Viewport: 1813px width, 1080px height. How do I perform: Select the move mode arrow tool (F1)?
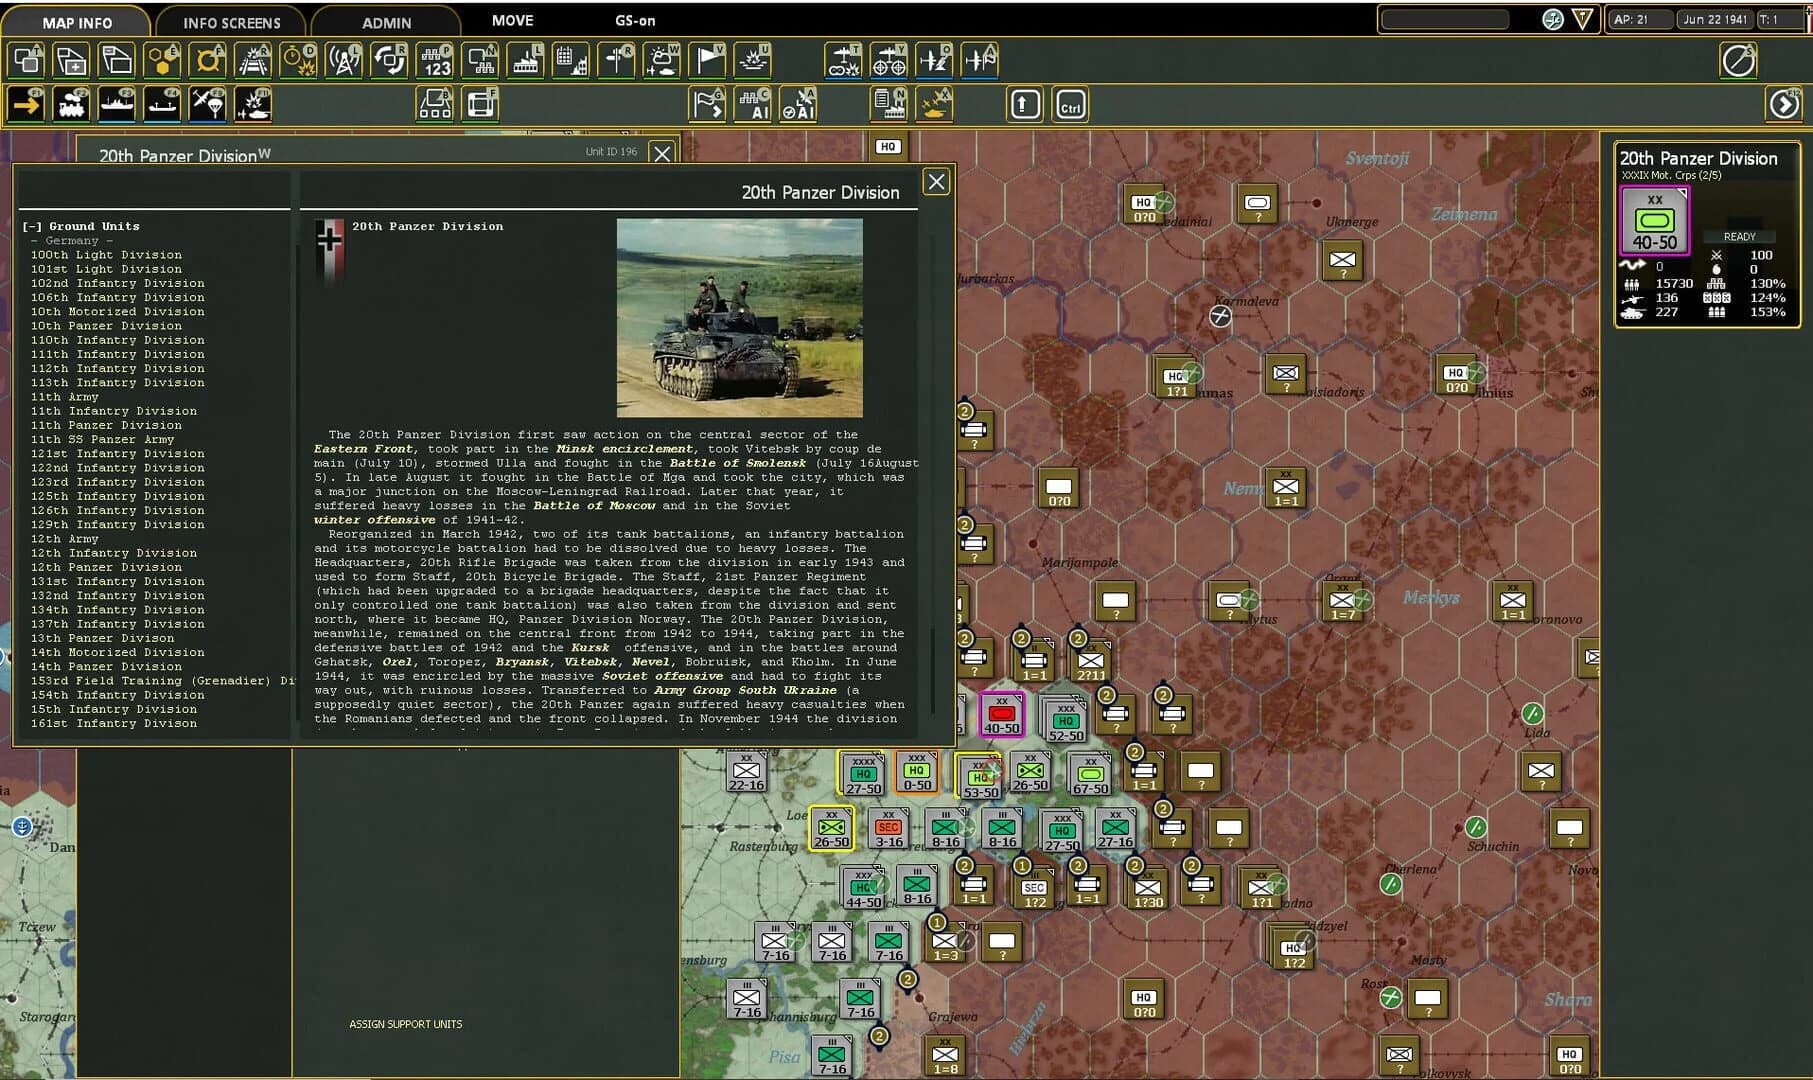27,104
